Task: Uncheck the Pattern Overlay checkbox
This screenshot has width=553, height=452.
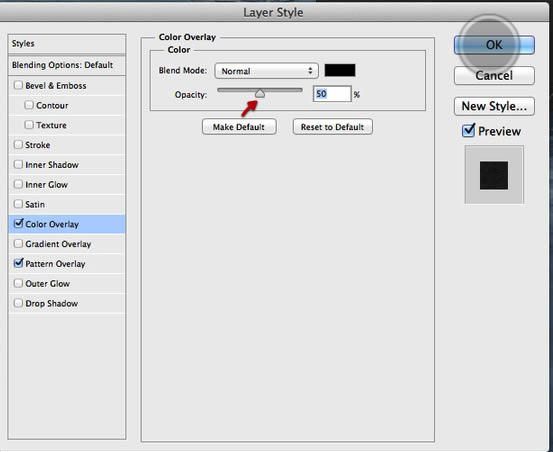Action: pos(18,263)
